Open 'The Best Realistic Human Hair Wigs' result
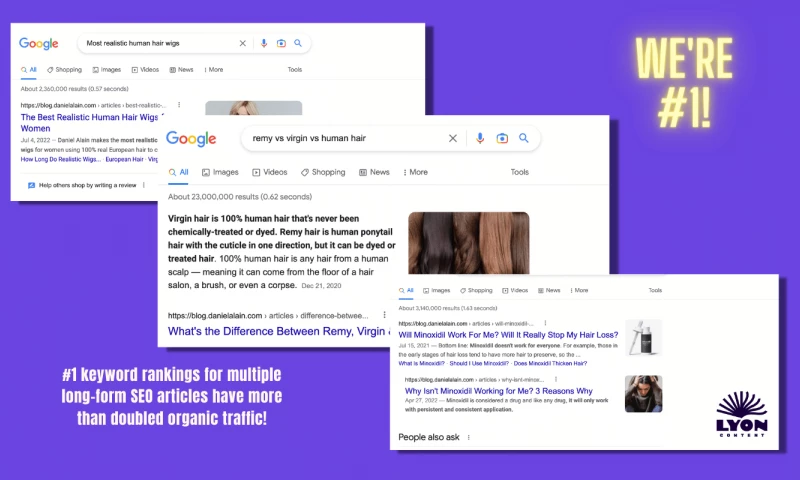Viewport: 800px width, 480px height. [x=90, y=122]
